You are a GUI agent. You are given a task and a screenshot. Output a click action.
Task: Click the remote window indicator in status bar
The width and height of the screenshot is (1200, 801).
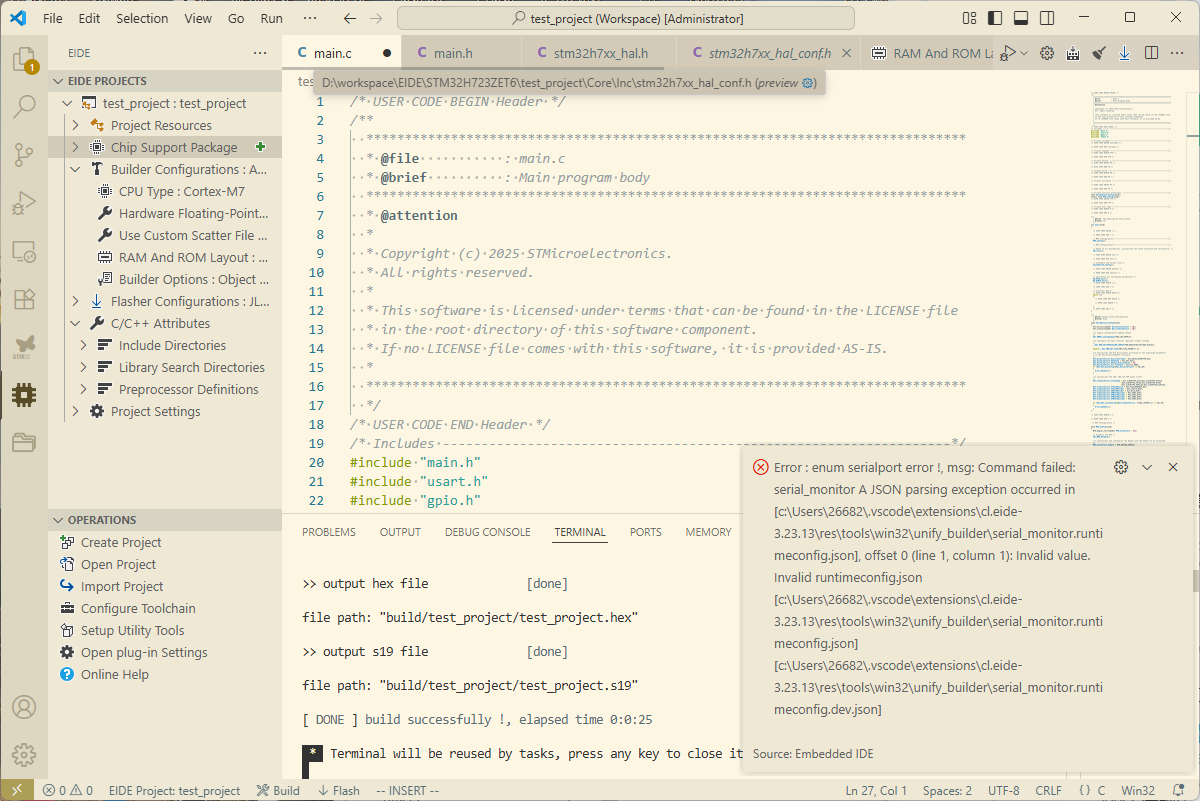tap(17, 790)
